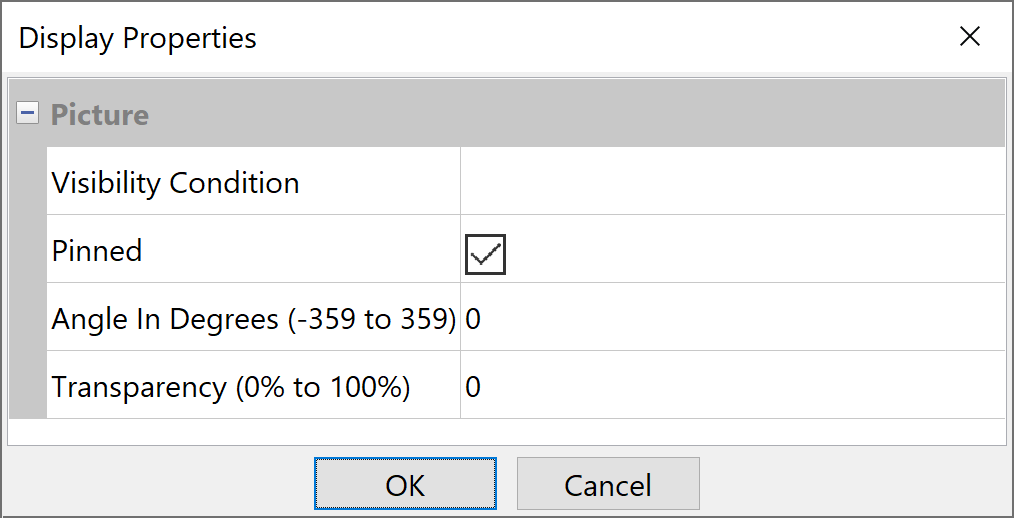This screenshot has width=1014, height=518.
Task: Click the Display Properties title bar text
Action: [x=138, y=38]
